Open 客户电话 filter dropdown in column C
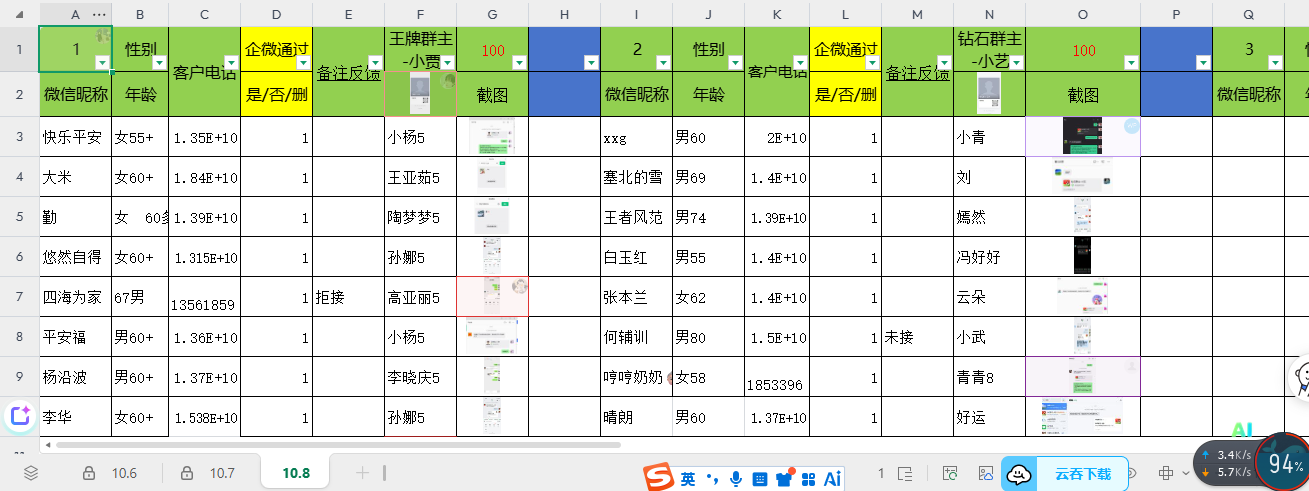The width and height of the screenshot is (1309, 491). [231, 63]
